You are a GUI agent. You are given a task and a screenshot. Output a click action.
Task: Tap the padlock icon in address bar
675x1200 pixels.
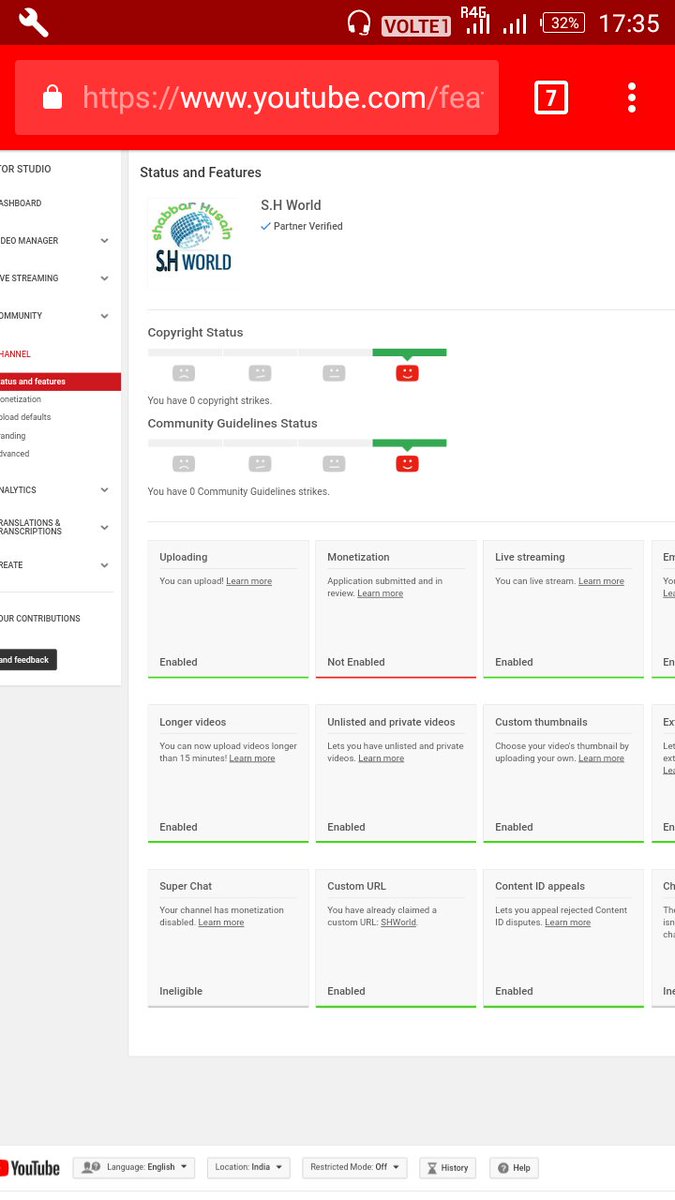[53, 97]
